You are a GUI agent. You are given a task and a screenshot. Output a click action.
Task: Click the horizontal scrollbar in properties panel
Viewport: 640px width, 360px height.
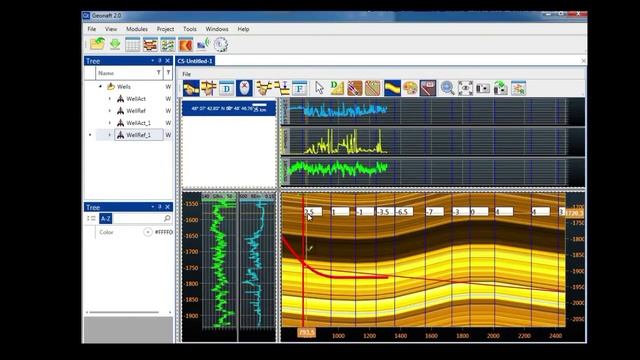[x=124, y=312]
